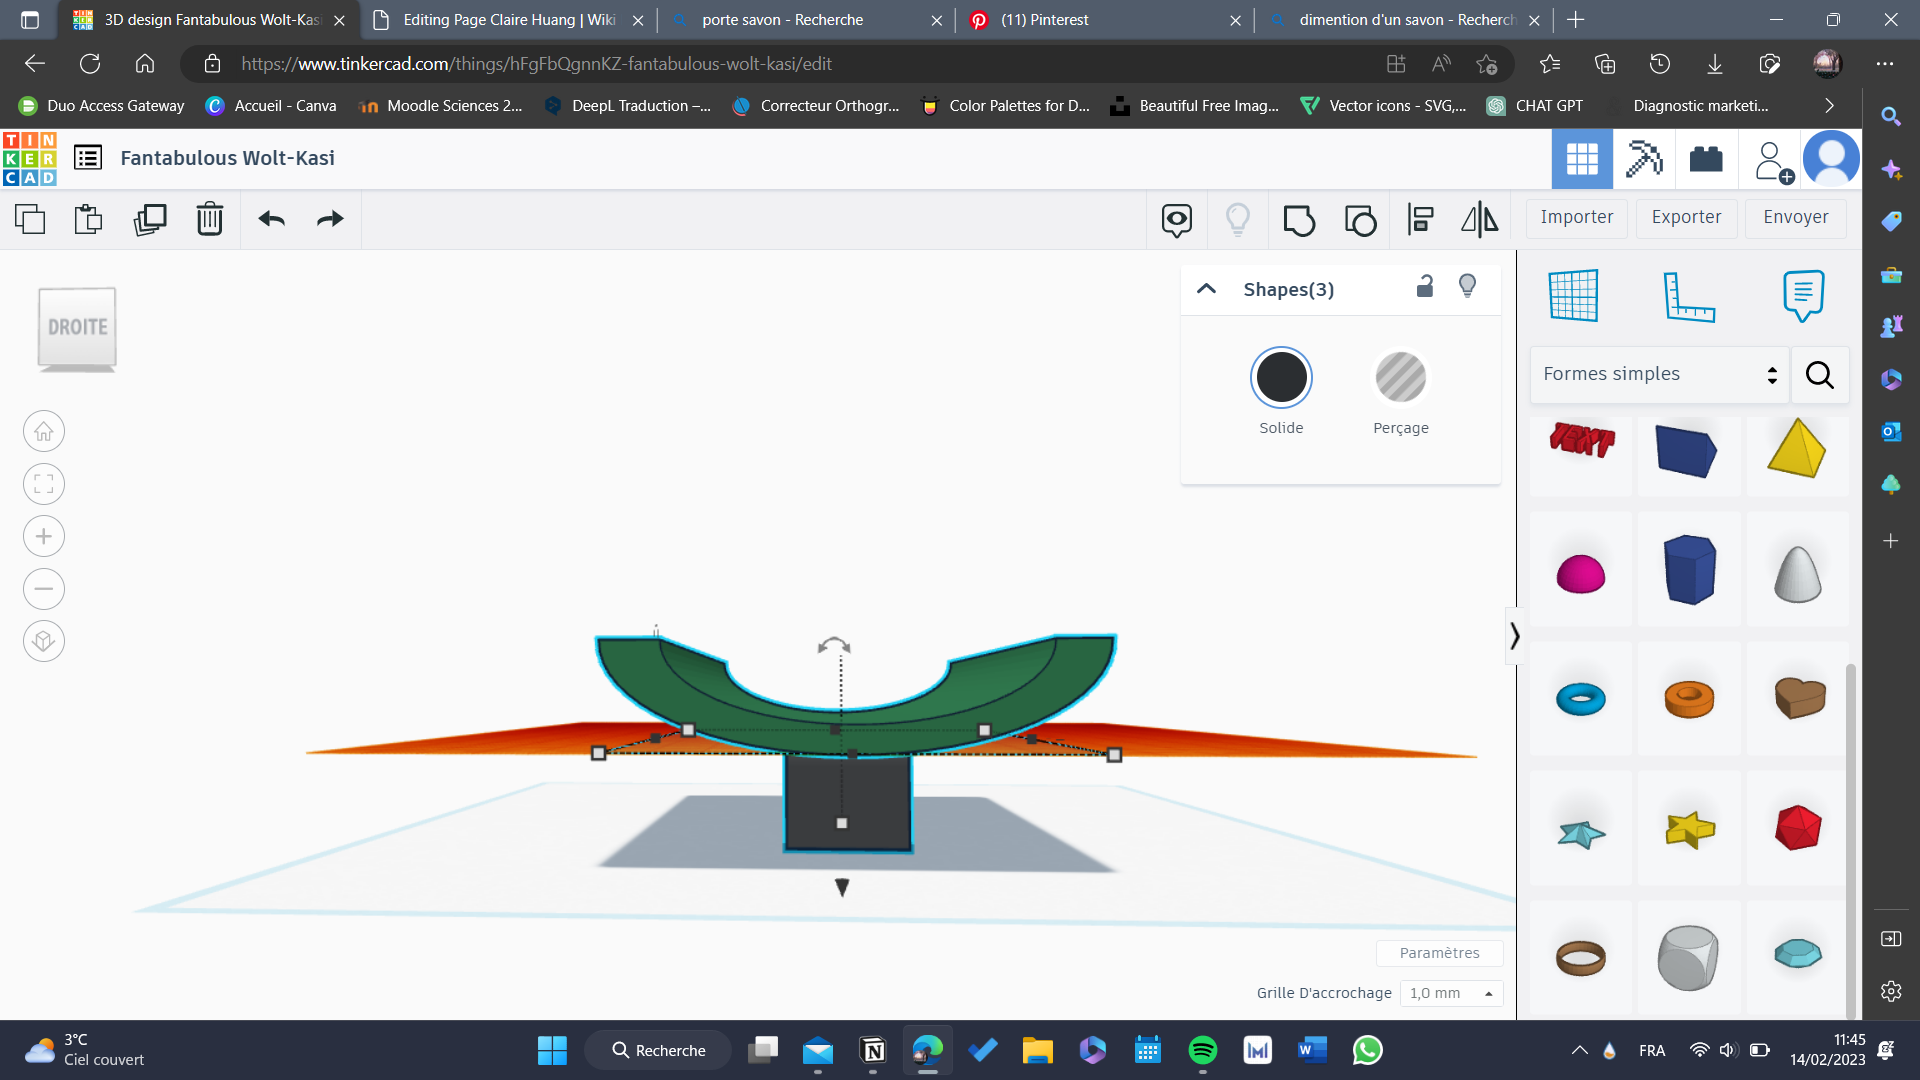Pick the brown heart shape
This screenshot has width=1920, height=1080.
pyautogui.click(x=1800, y=697)
